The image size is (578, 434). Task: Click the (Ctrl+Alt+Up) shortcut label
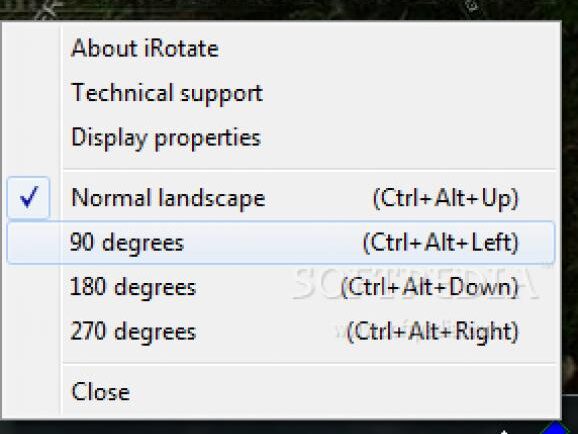click(x=446, y=199)
